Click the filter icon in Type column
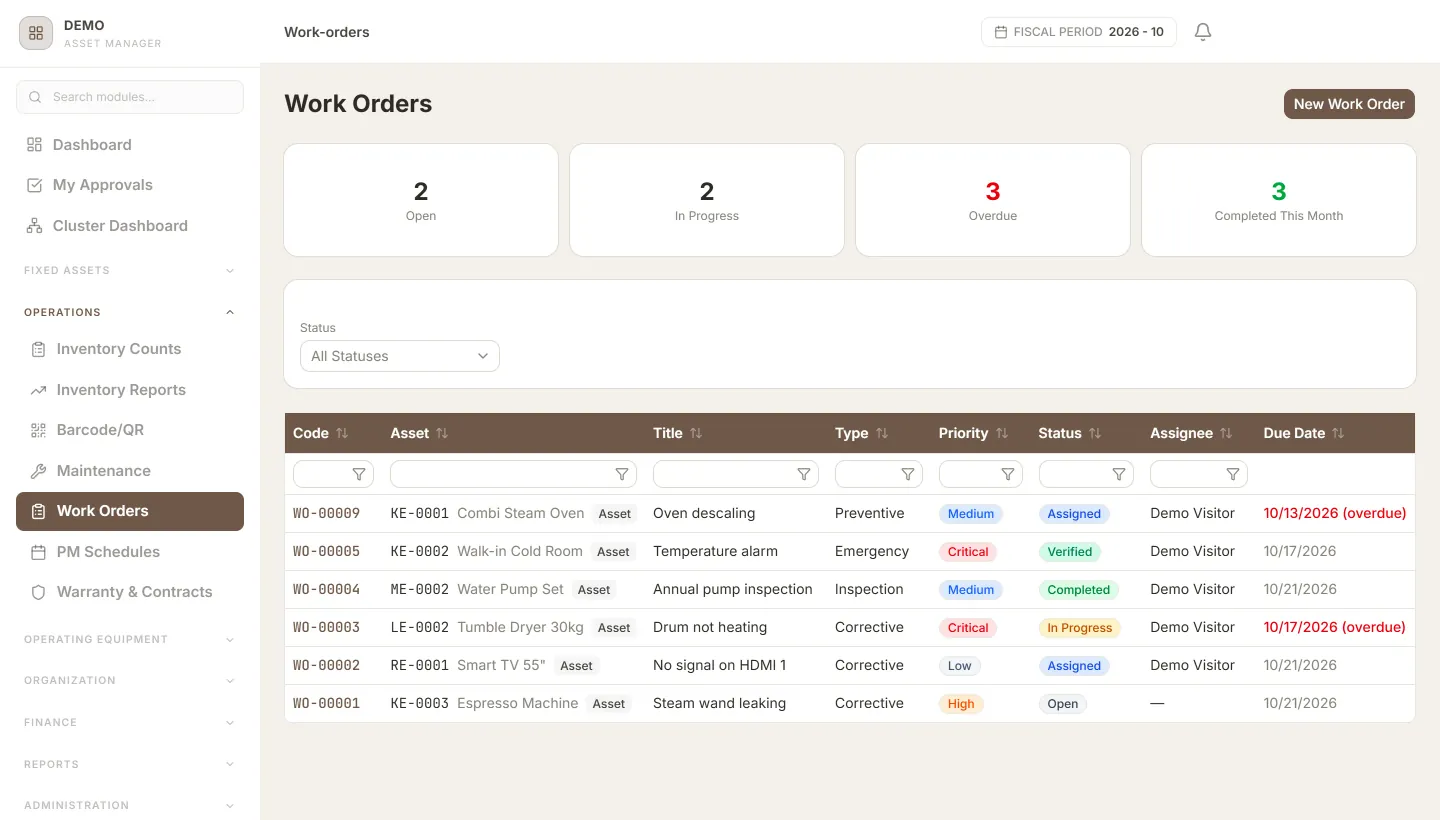This screenshot has height=820, width=1440. pyautogui.click(x=908, y=474)
